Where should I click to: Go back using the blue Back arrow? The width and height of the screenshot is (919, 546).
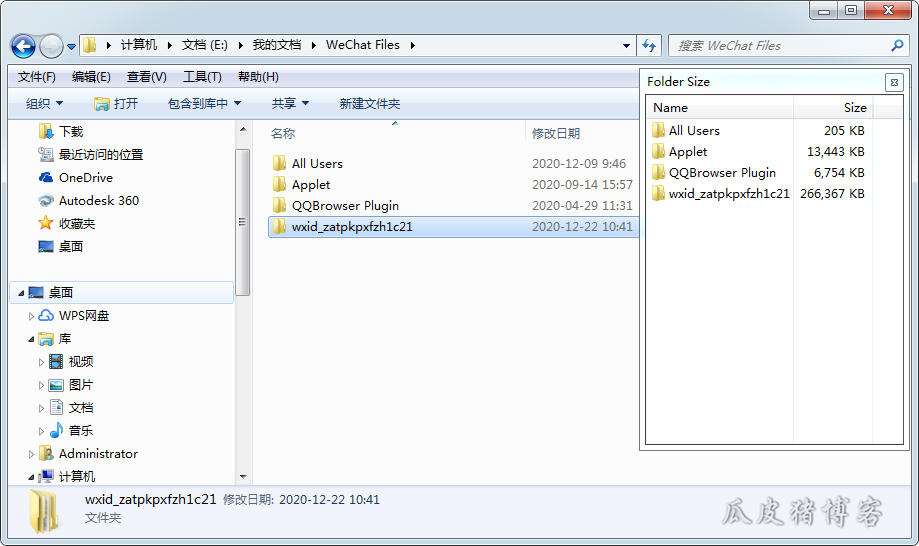point(23,46)
